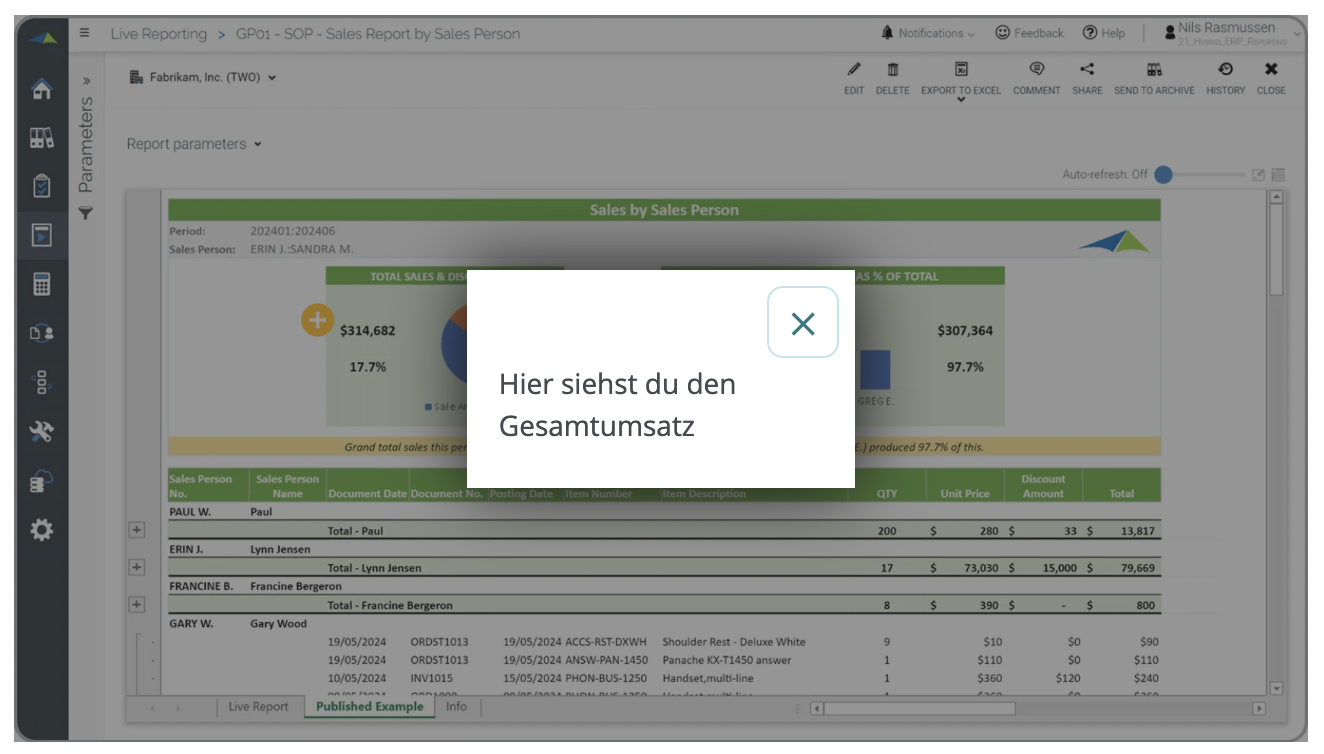Switch to the Live Report tab

258,706
